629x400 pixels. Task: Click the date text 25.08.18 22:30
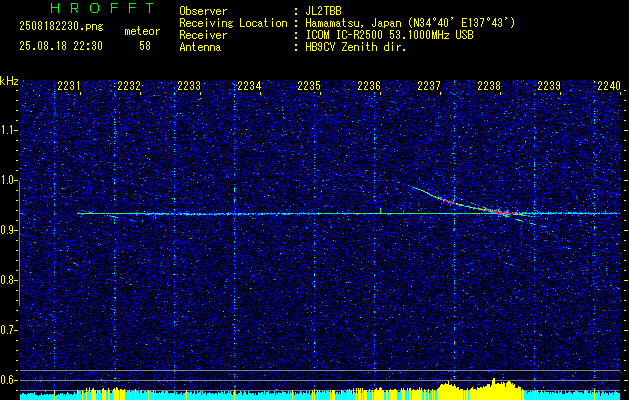[x=61, y=46]
